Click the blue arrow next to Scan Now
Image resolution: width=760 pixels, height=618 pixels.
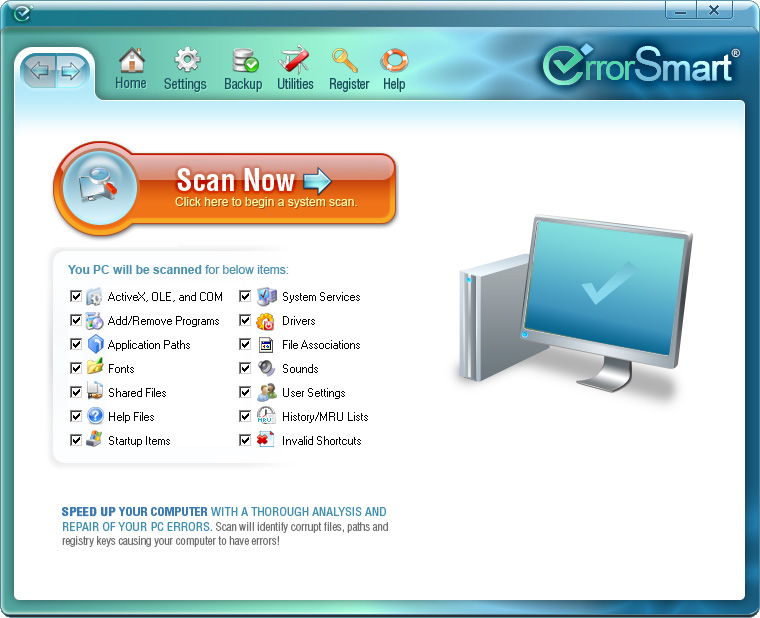[x=317, y=181]
